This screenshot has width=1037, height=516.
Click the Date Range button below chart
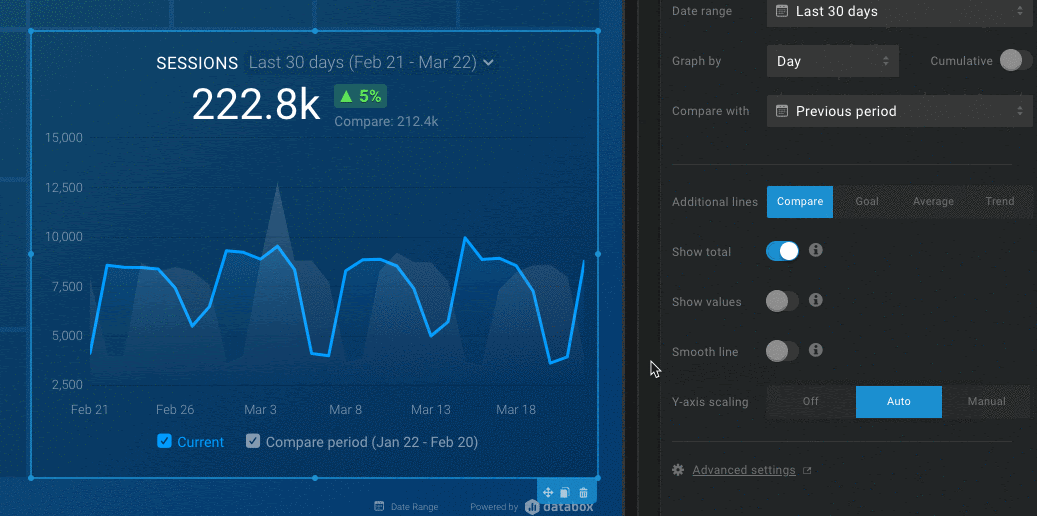pyautogui.click(x=406, y=507)
